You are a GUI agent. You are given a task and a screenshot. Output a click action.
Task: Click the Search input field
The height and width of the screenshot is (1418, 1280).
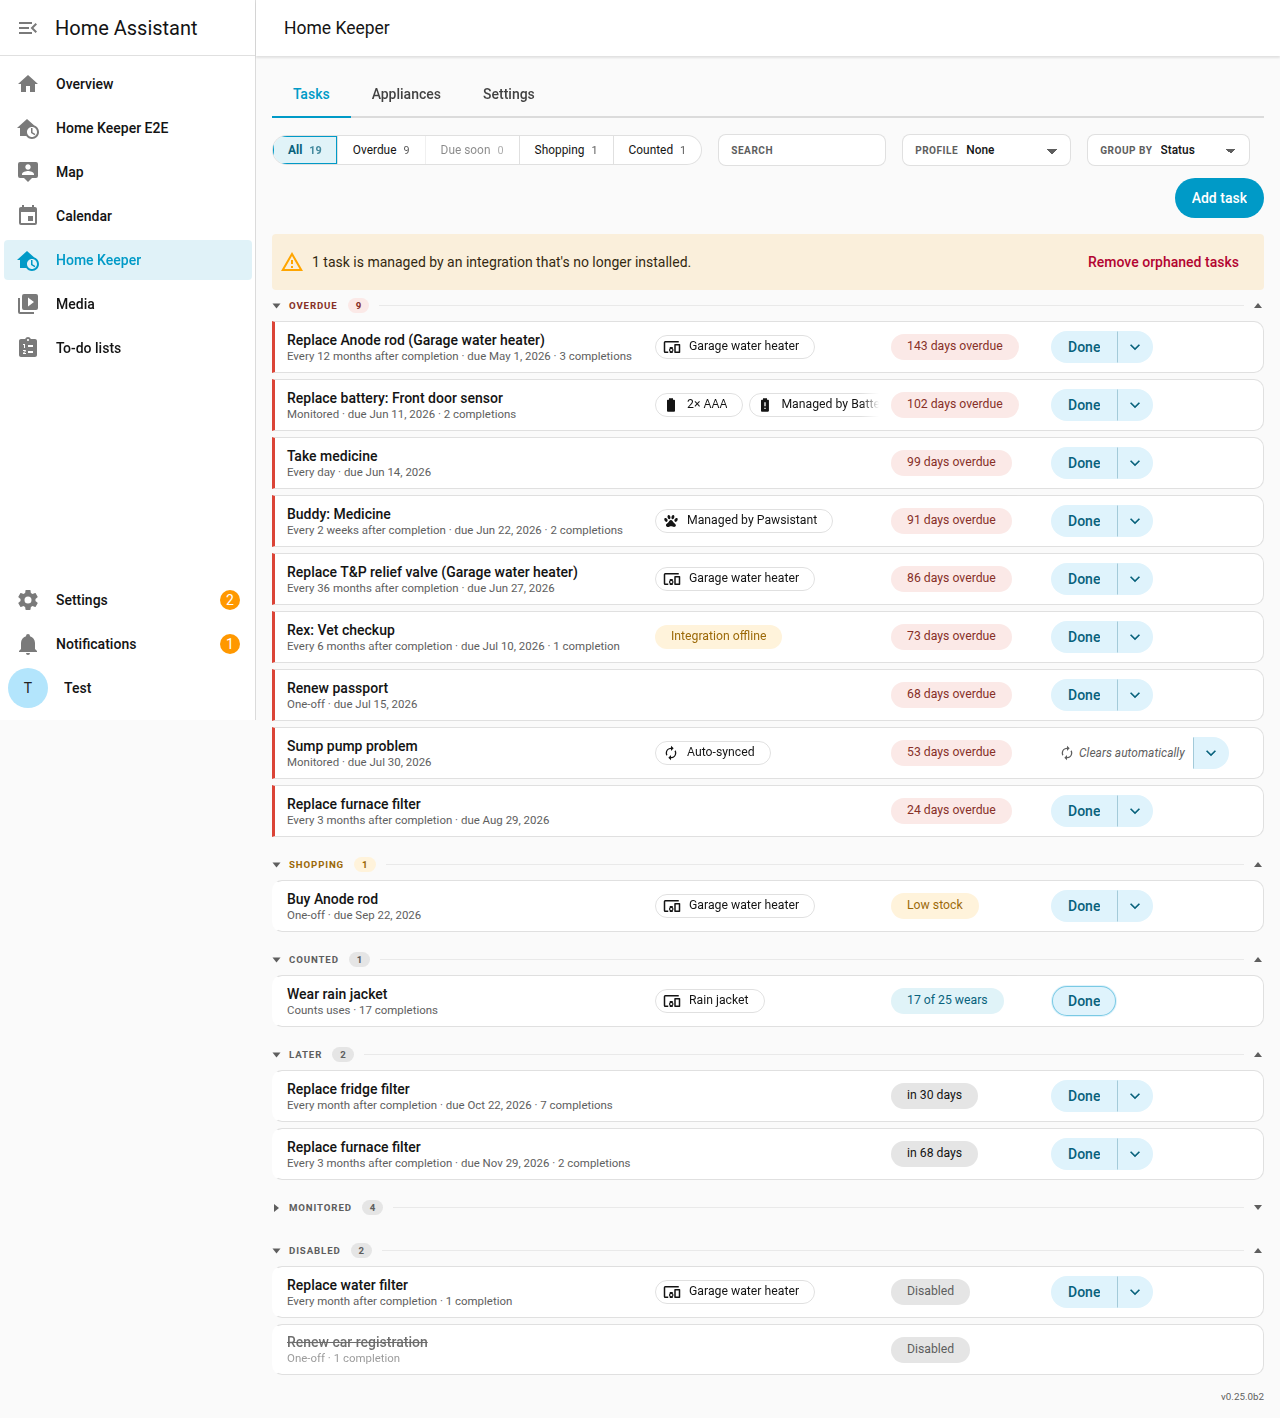pos(802,150)
